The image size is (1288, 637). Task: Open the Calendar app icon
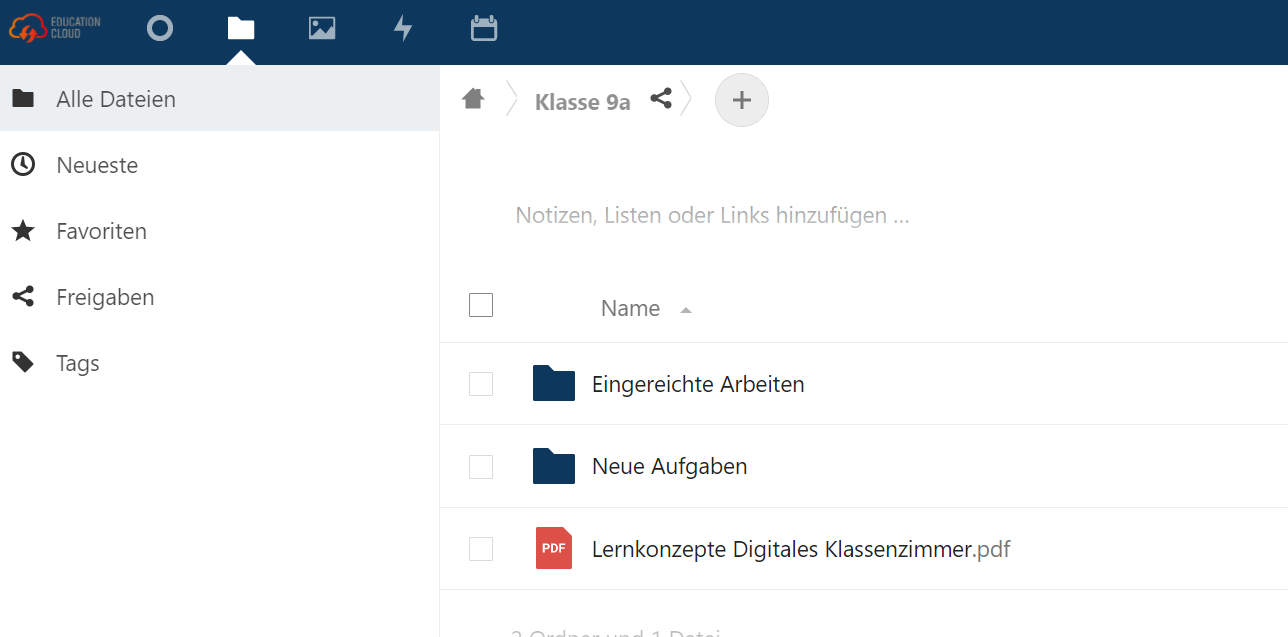tap(484, 28)
